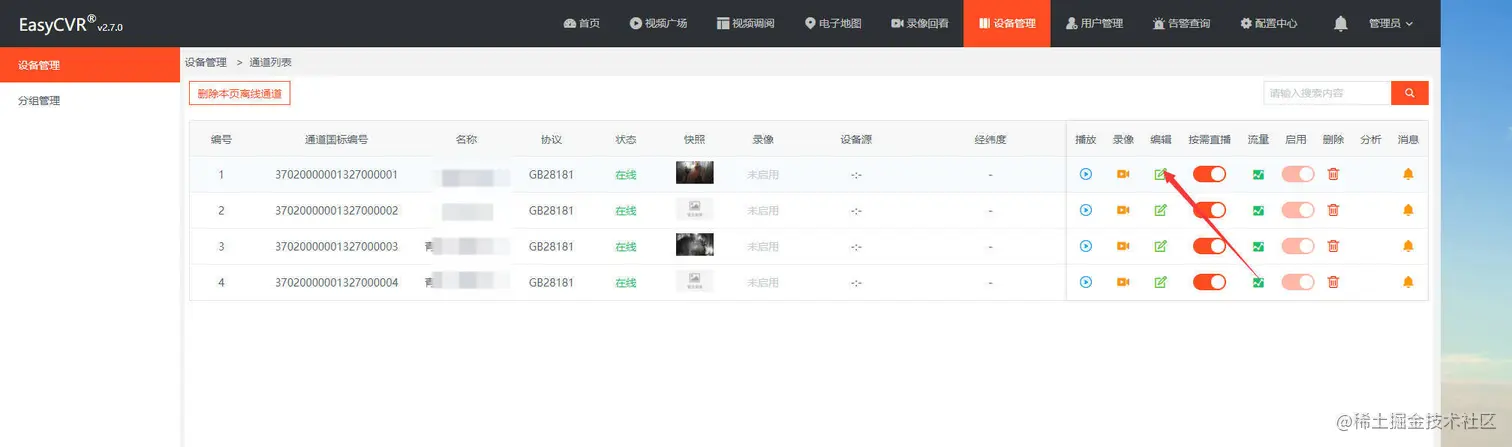Open 视频调阅 in top navigation

click(745, 23)
